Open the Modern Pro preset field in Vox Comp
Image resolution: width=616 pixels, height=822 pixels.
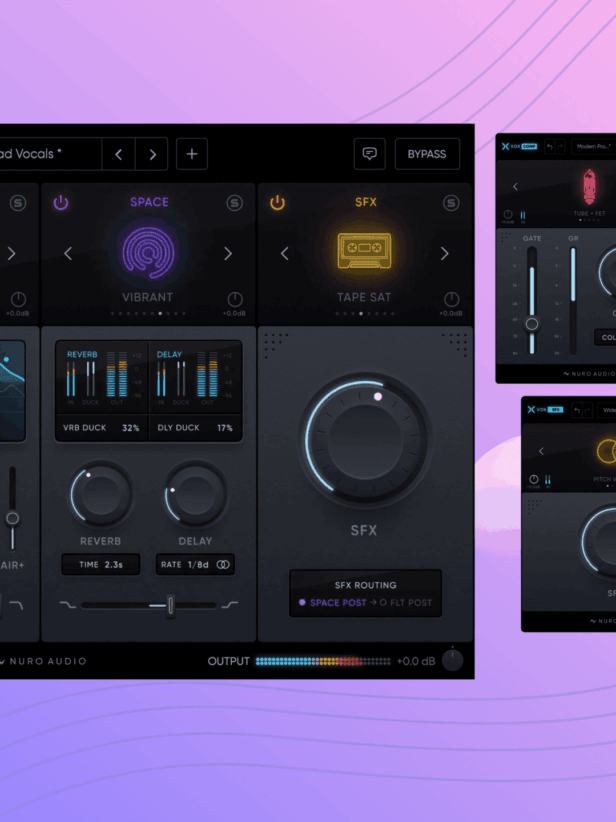click(x=593, y=147)
